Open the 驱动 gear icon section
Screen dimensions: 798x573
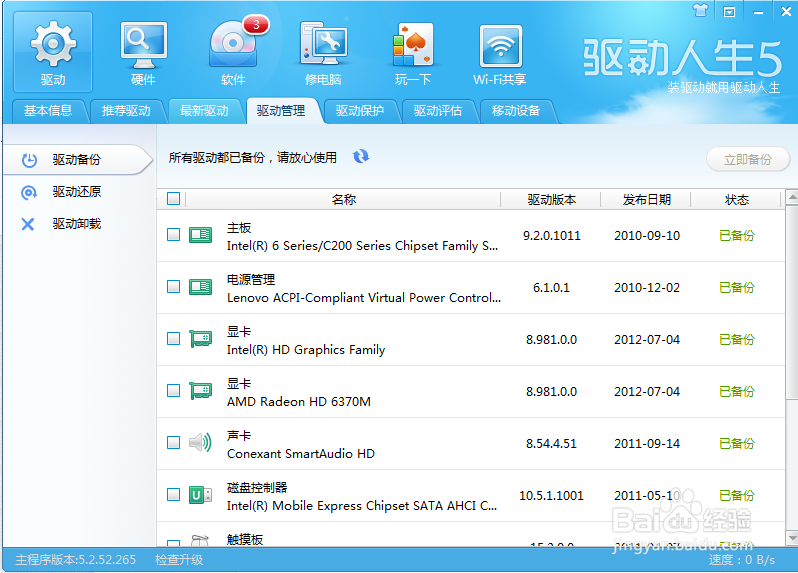pos(53,52)
